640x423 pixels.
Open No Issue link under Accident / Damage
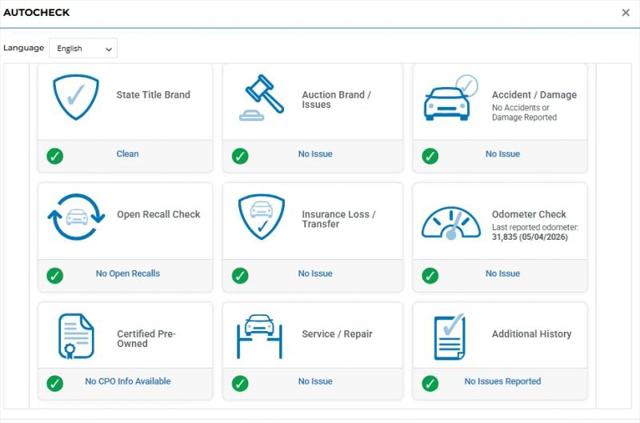503,154
